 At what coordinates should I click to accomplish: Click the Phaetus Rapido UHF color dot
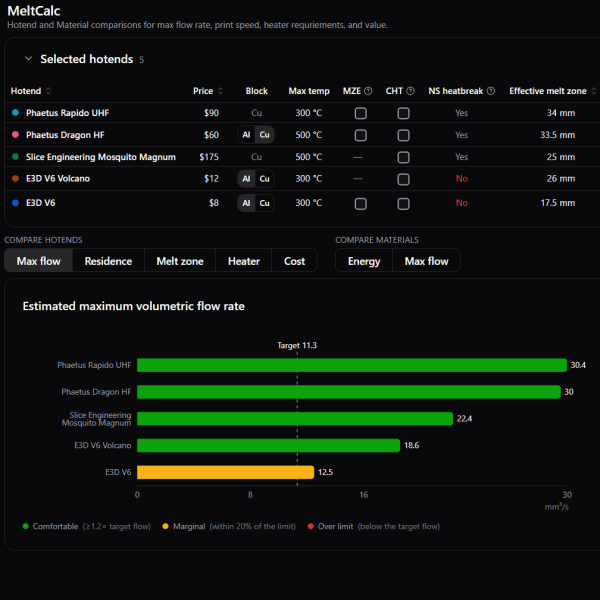pyautogui.click(x=15, y=112)
